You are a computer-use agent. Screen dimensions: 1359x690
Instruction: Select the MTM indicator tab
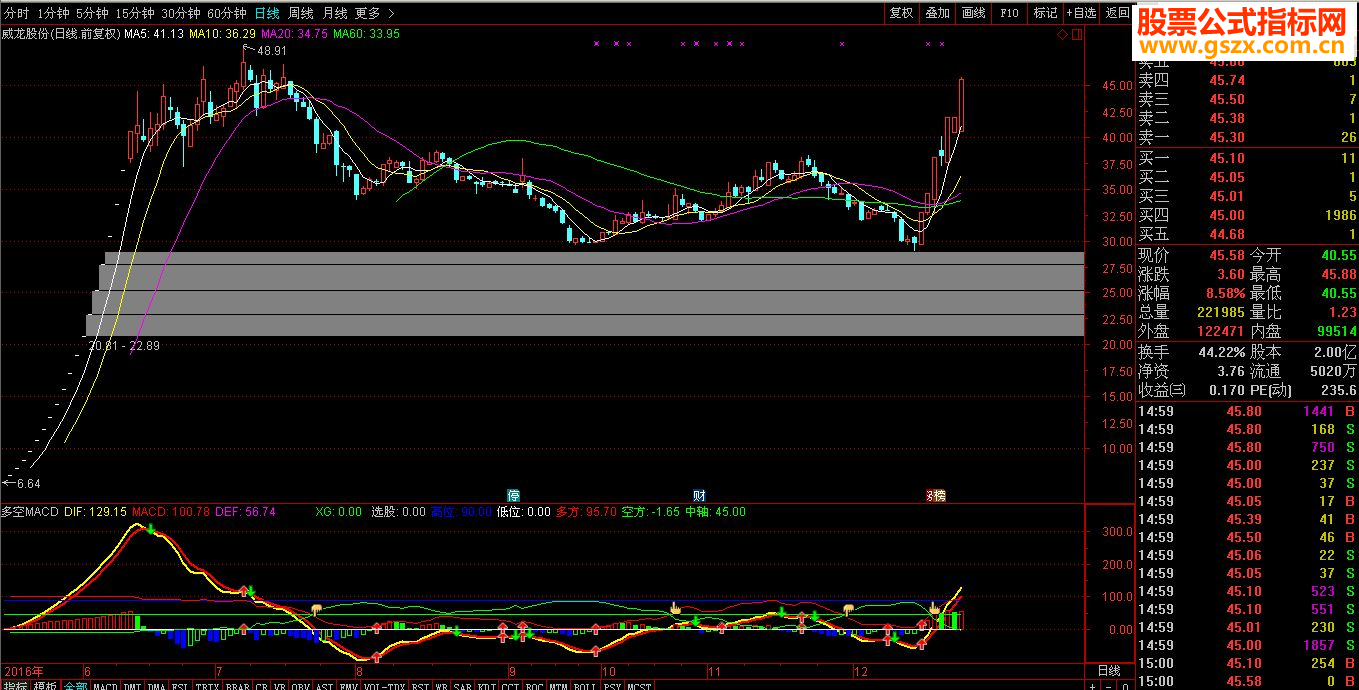pos(558,684)
